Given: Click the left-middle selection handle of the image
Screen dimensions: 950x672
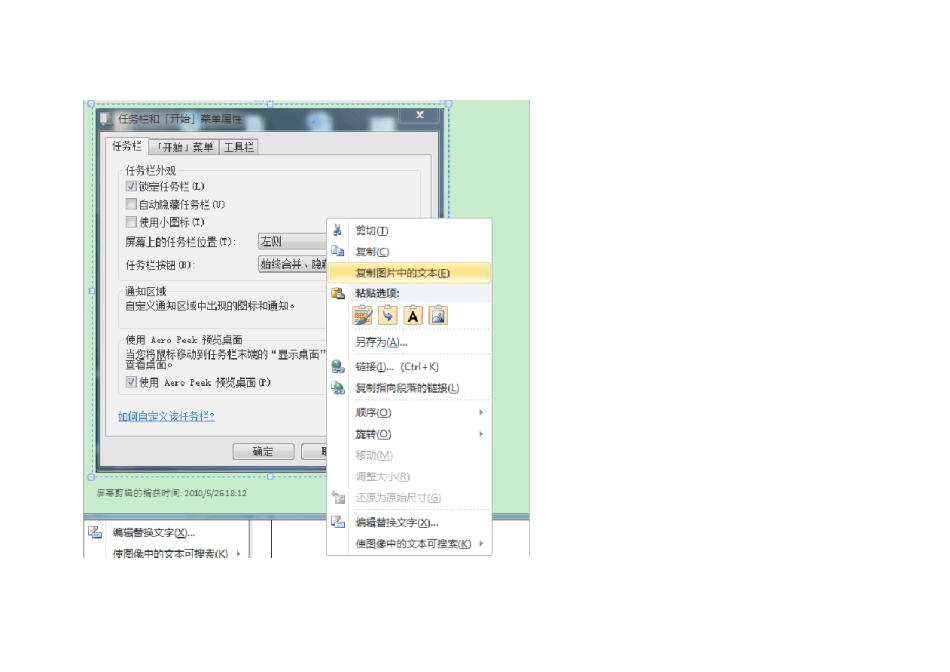Looking at the screenshot, I should coord(92,291).
